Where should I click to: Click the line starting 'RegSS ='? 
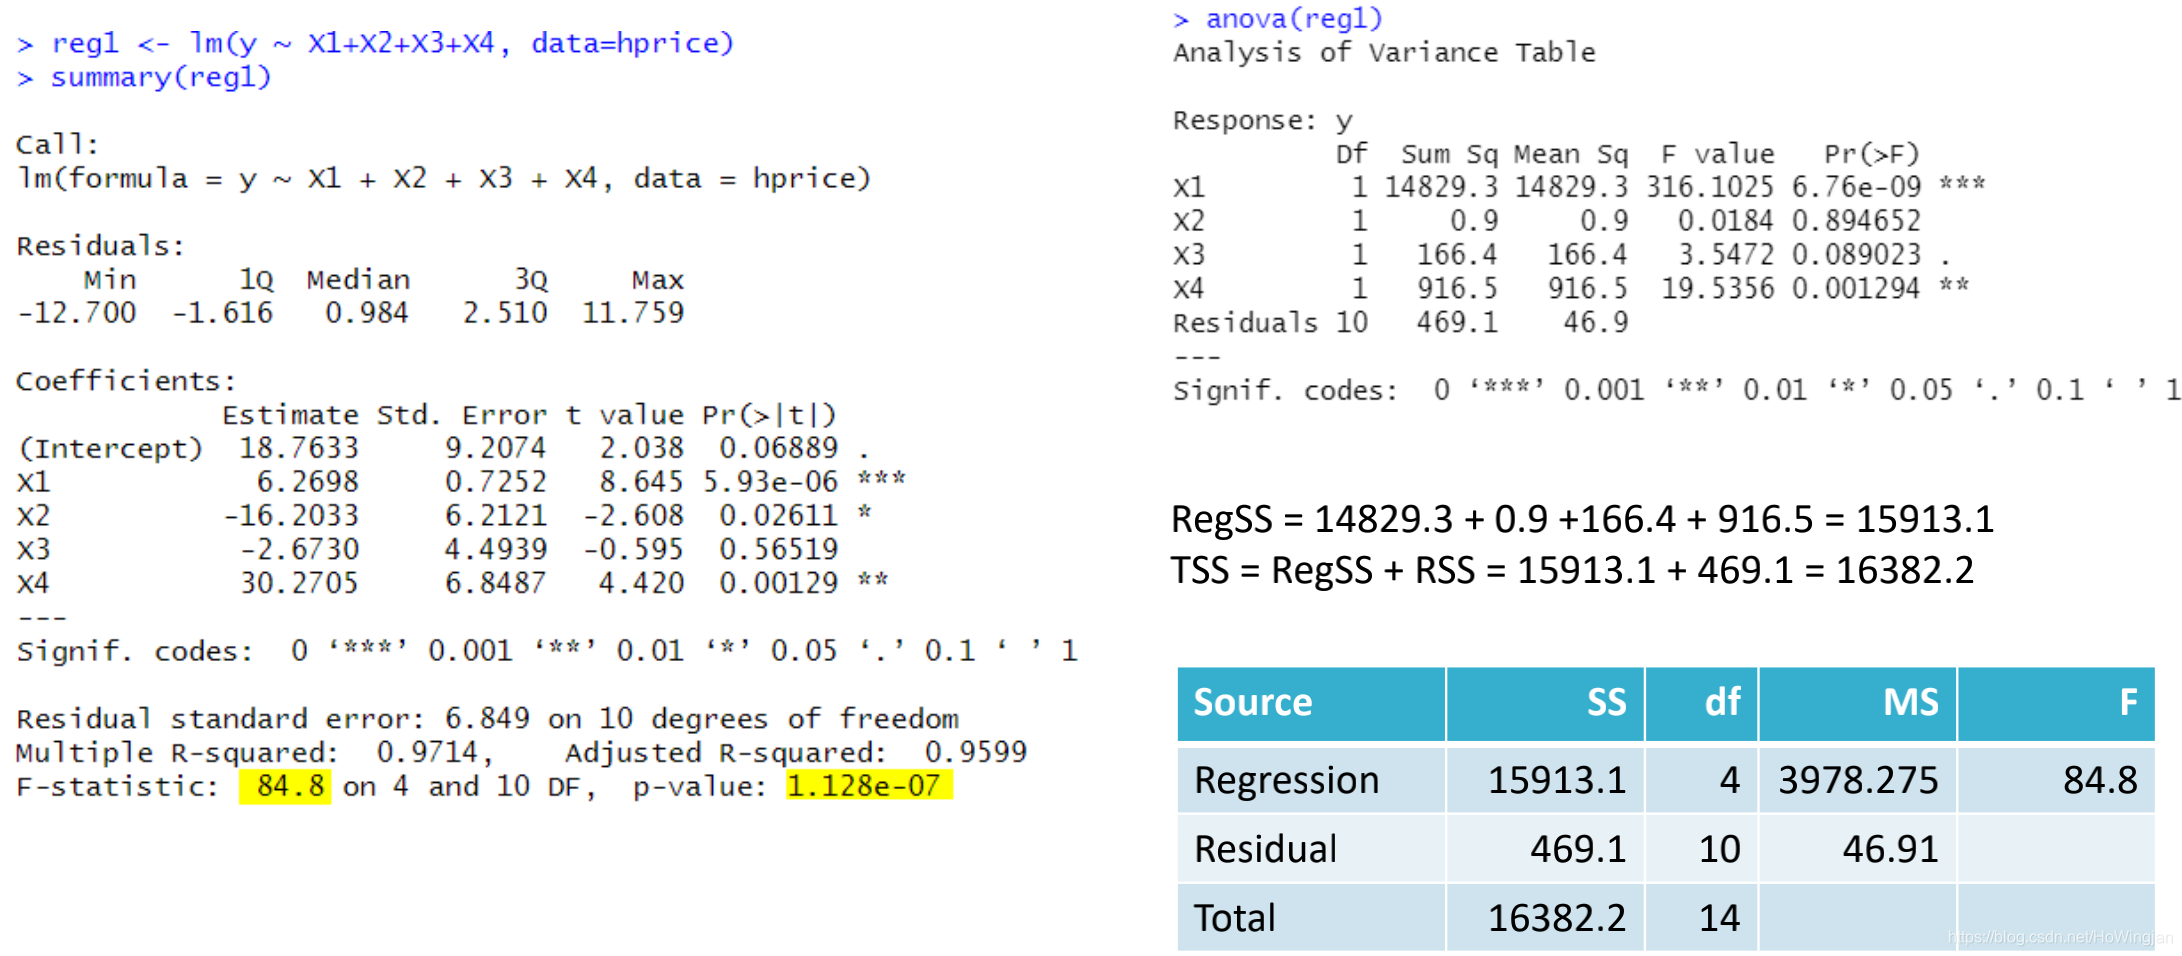tap(1583, 519)
